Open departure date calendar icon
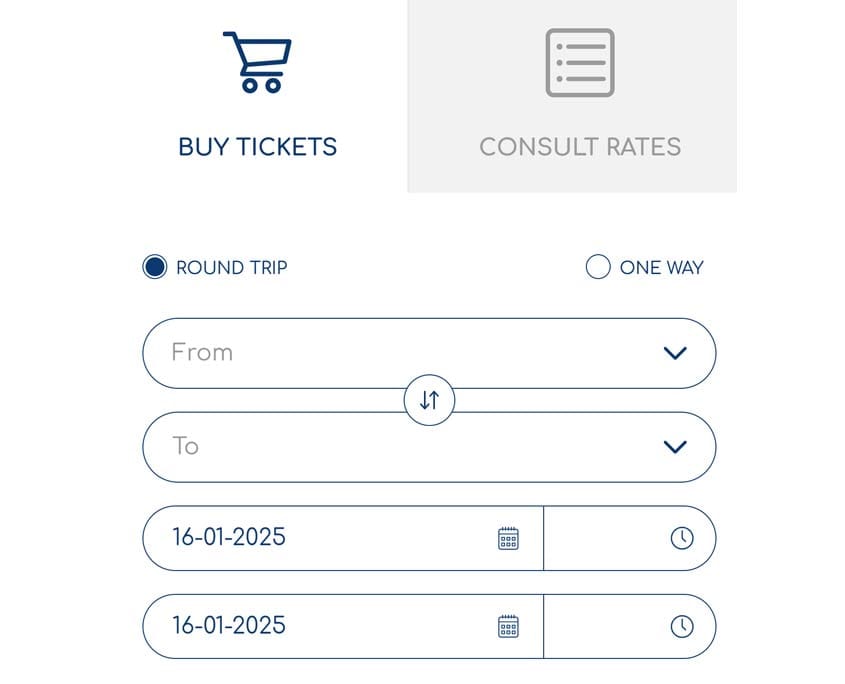 tap(508, 538)
